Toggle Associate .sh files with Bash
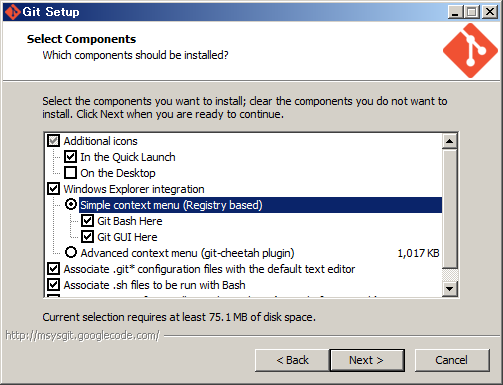 click(53, 285)
